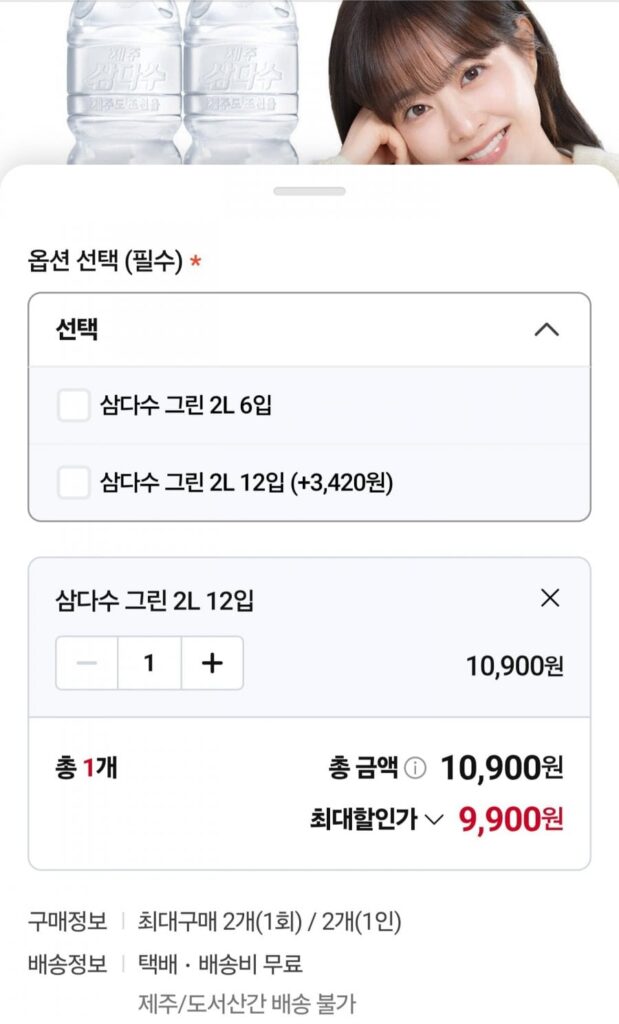The height and width of the screenshot is (1024, 619).
Task: Select the 12입 (+3,420원) option label
Action: (246, 483)
